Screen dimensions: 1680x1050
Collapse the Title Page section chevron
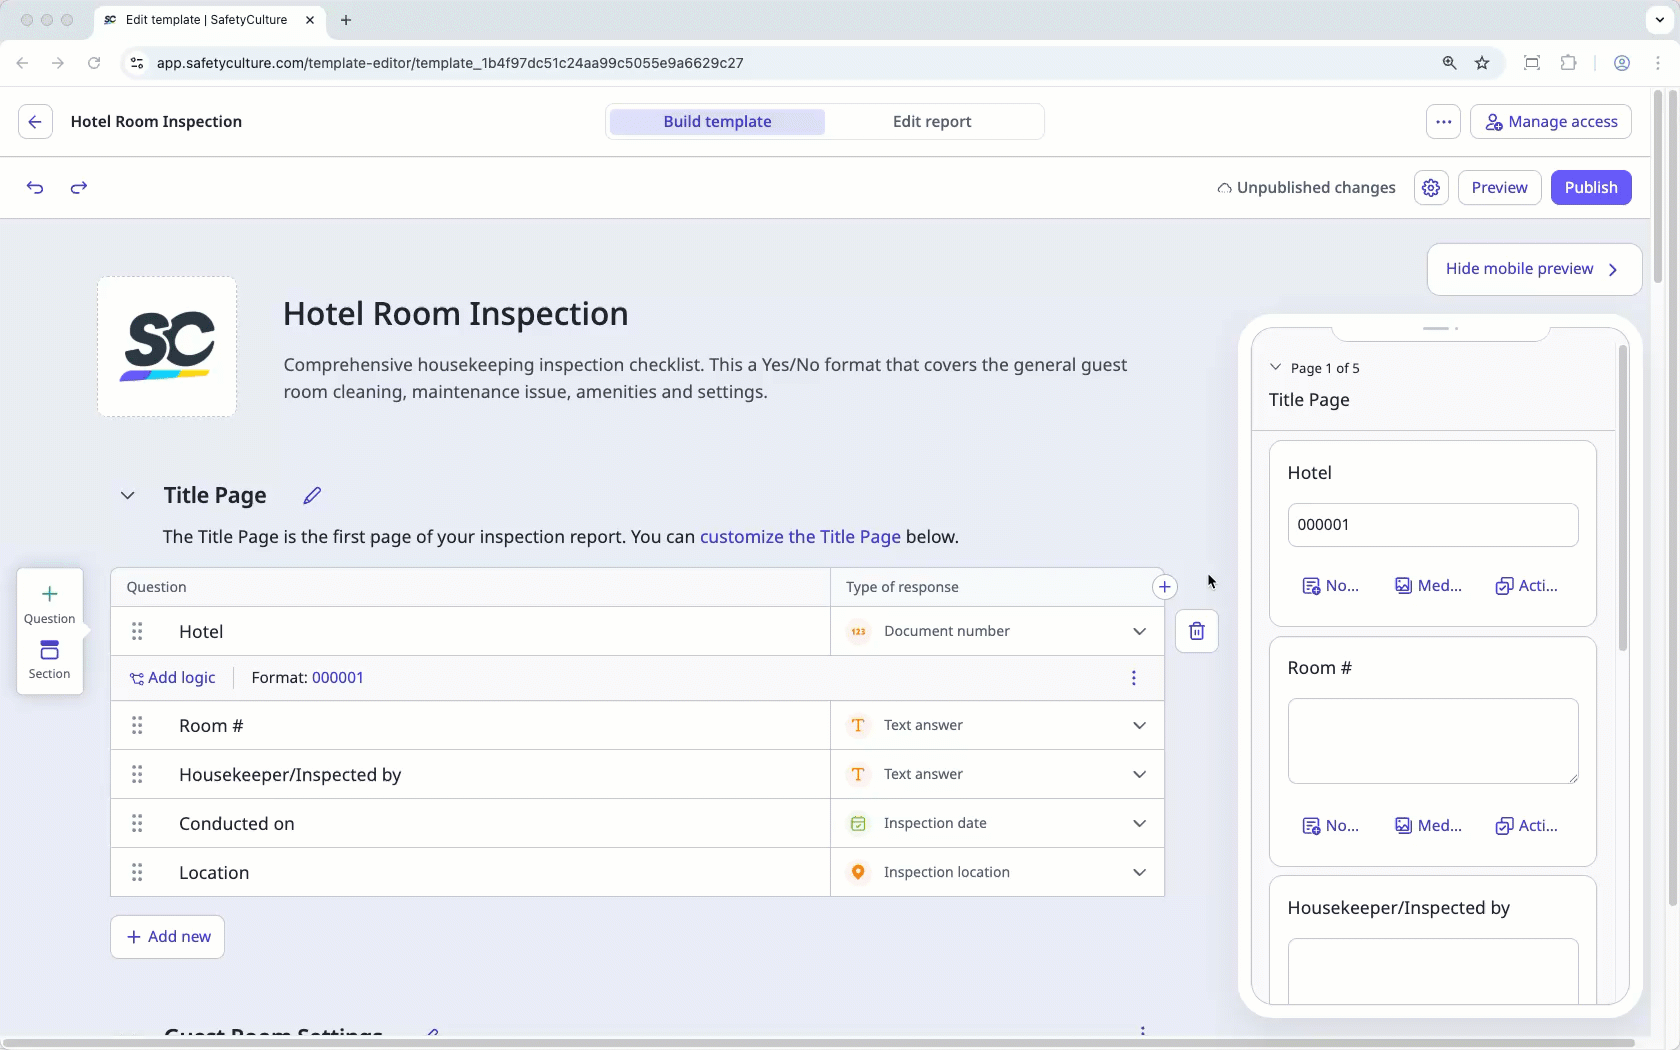click(127, 496)
